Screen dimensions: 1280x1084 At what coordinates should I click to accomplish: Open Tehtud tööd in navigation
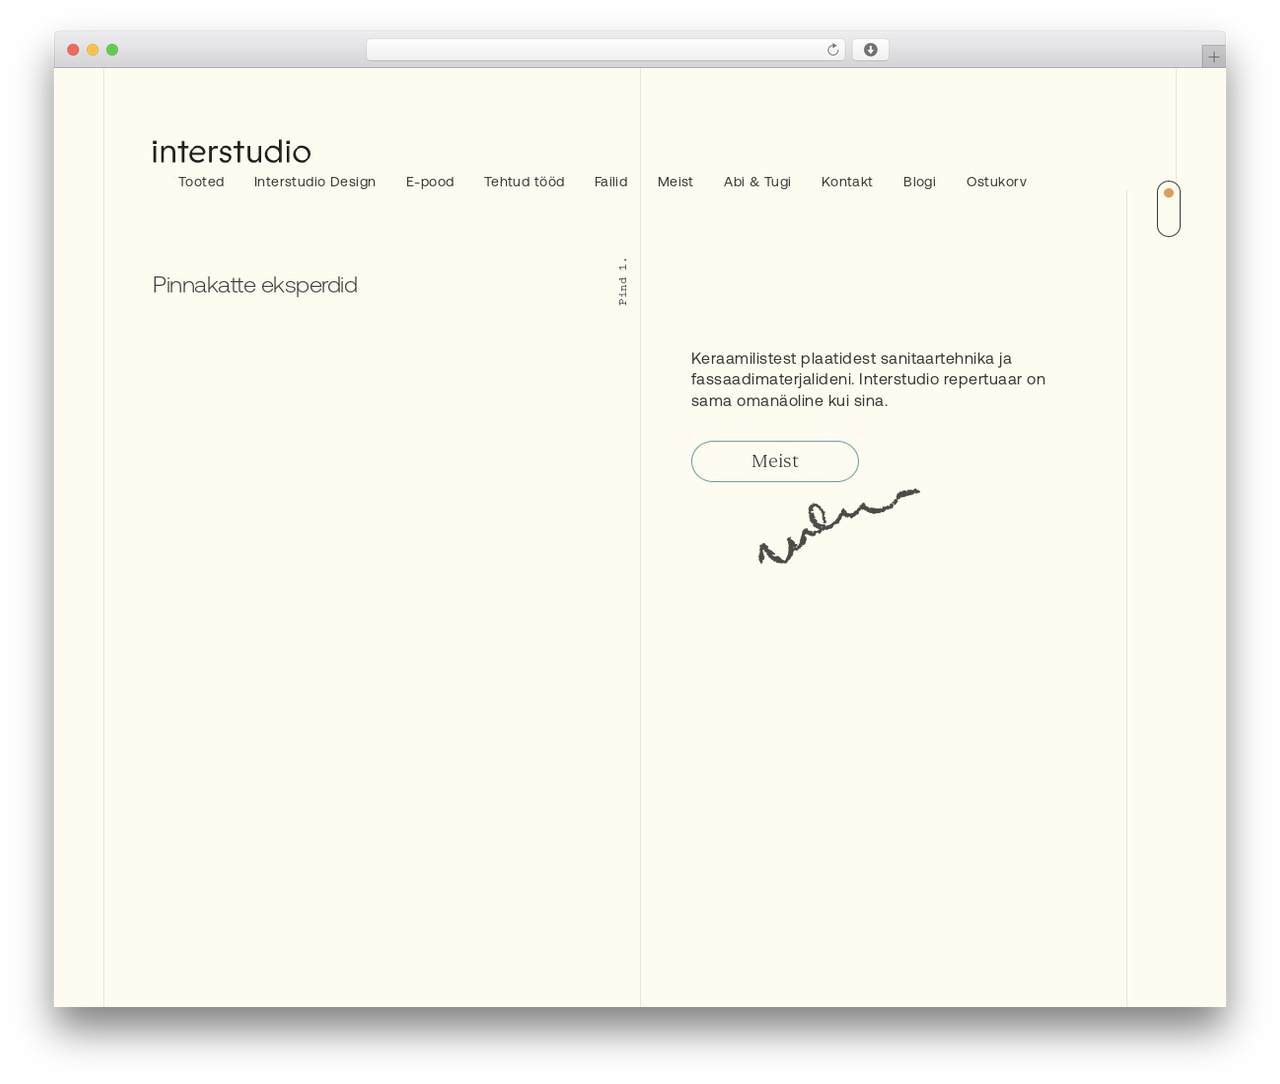[x=524, y=182]
